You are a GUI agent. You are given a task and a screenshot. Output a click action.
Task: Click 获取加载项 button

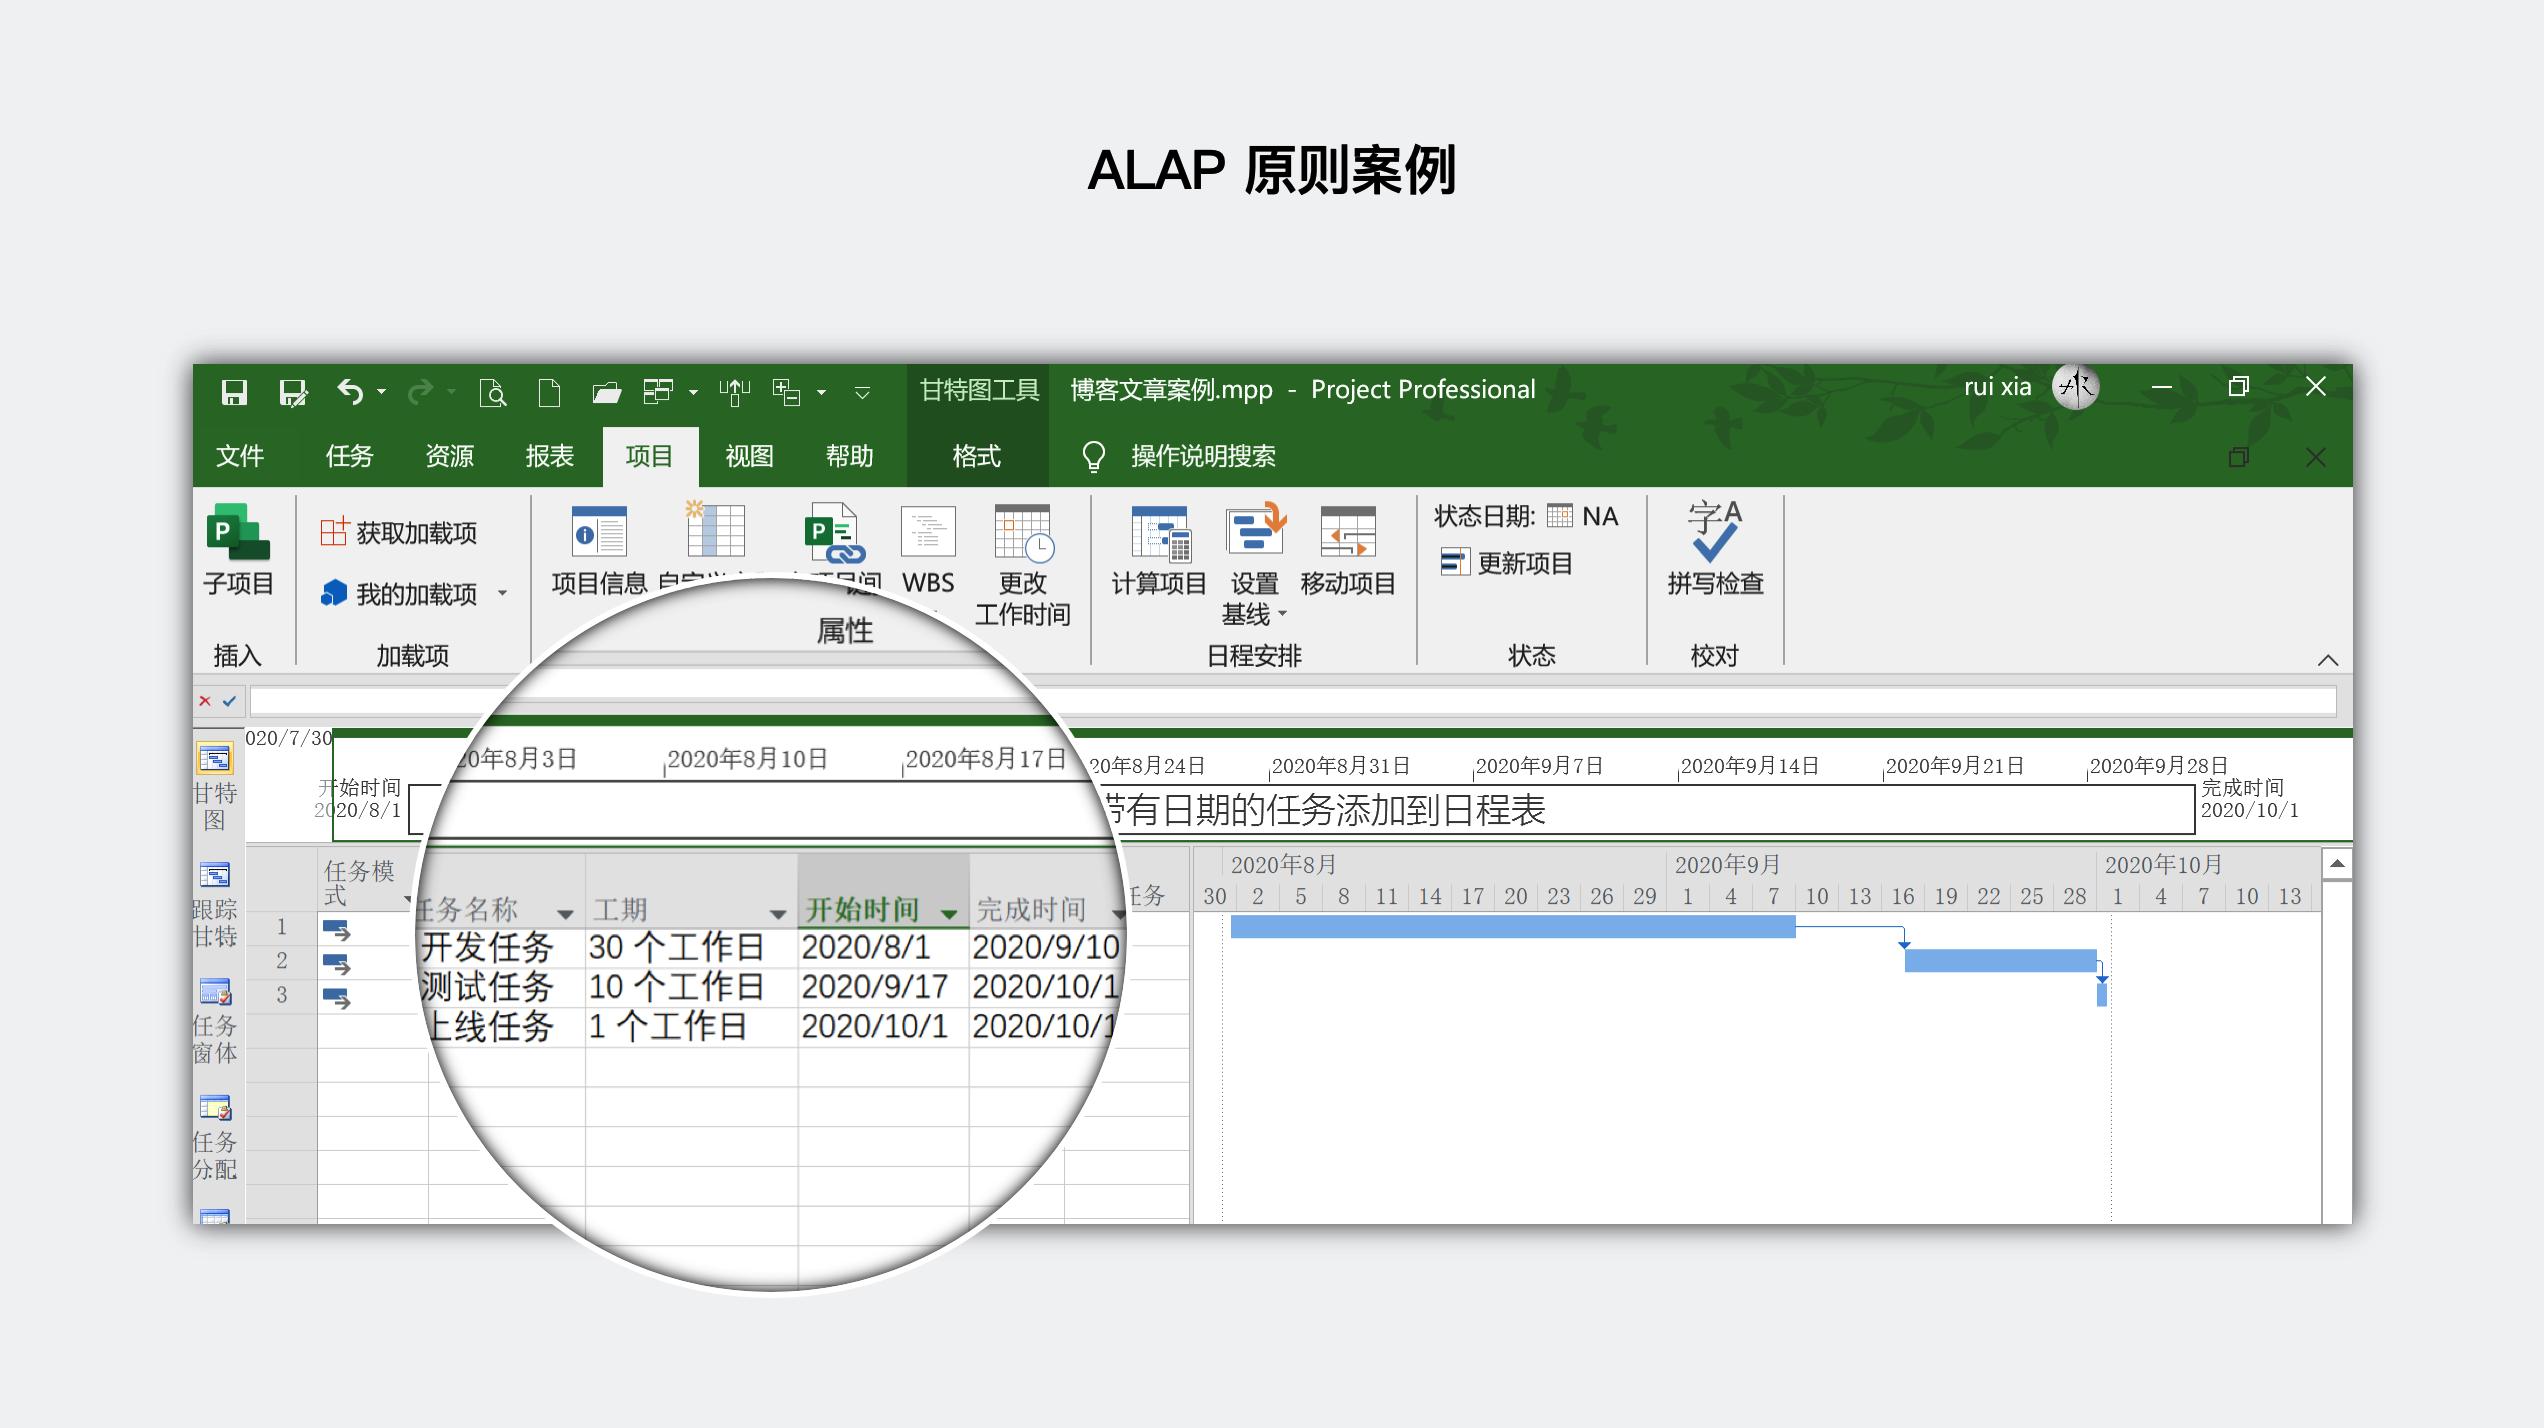coord(400,533)
